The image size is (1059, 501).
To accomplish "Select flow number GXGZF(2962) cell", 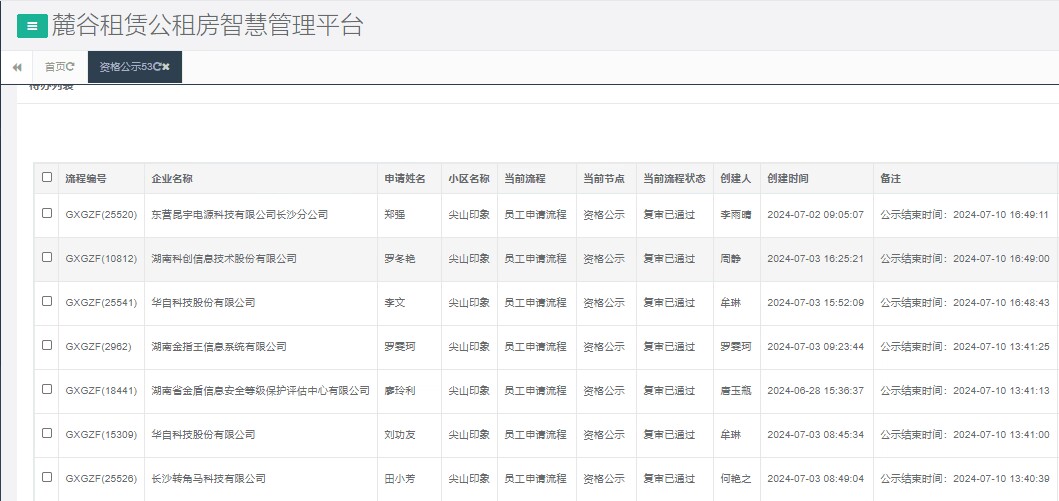I will tap(99, 346).
